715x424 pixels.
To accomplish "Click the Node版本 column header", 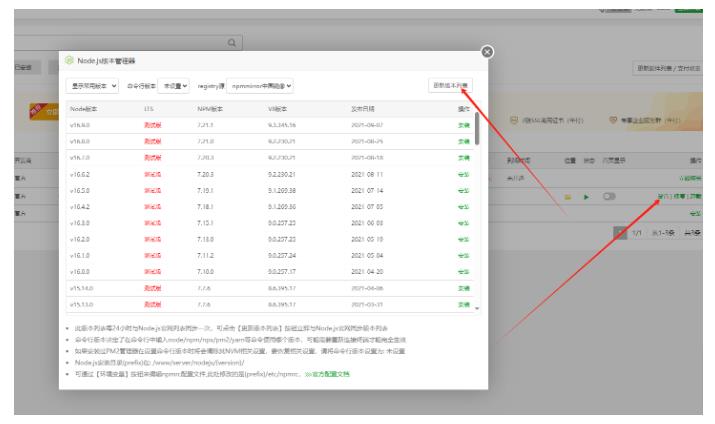I will coord(83,109).
